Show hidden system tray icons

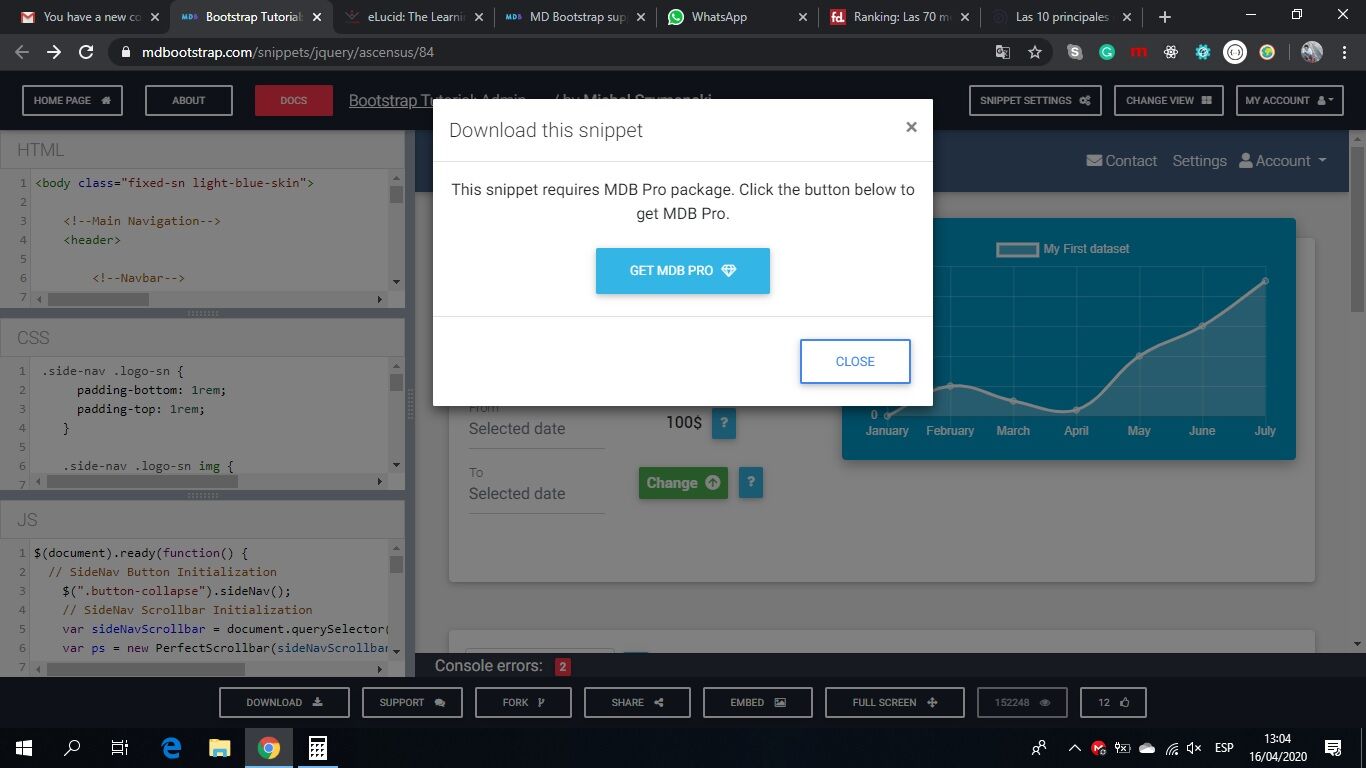[x=1075, y=748]
